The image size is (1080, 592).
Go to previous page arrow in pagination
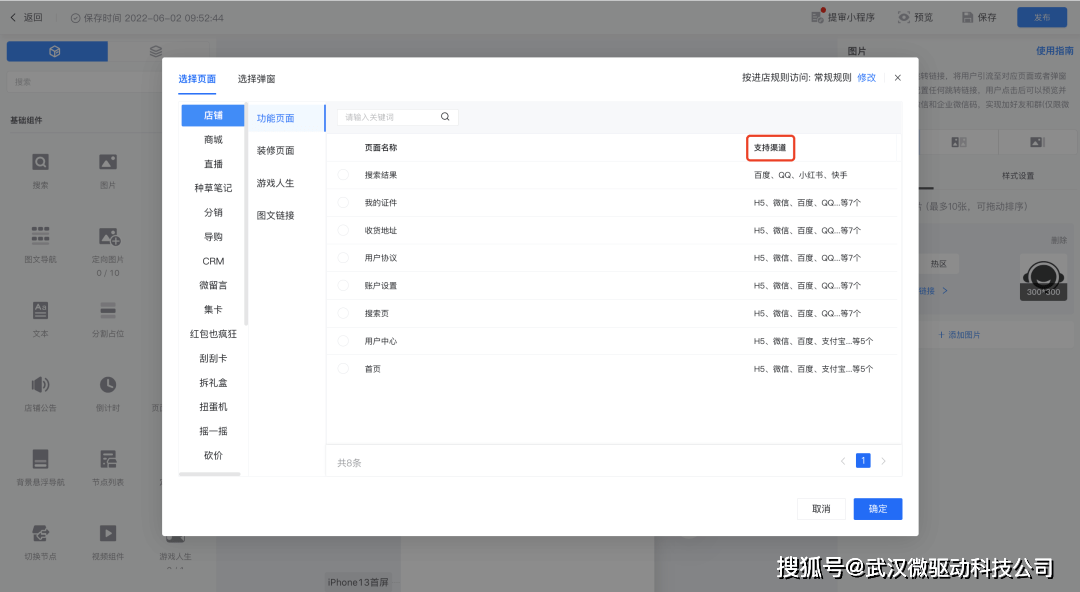point(842,461)
